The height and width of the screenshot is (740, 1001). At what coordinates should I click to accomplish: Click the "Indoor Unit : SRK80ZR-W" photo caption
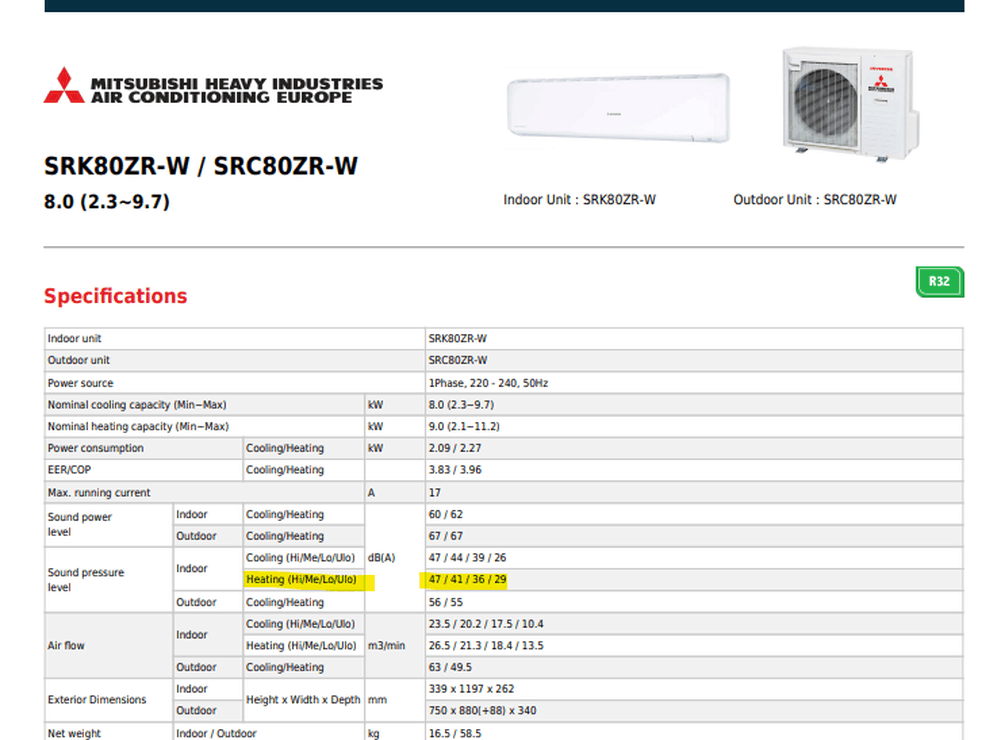coord(580,200)
